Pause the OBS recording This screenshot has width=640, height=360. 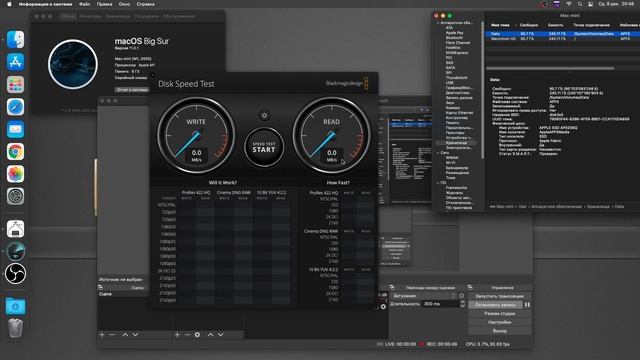(527, 304)
